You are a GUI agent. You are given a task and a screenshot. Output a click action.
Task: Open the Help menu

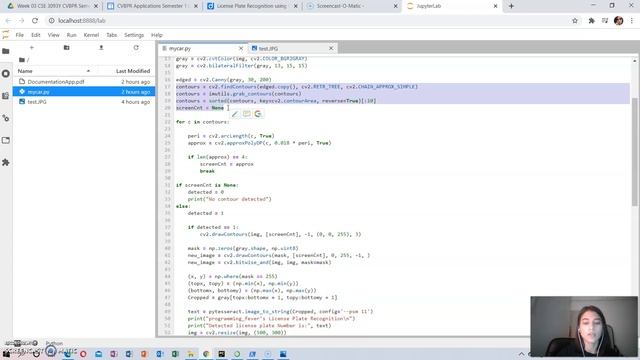click(x=157, y=35)
